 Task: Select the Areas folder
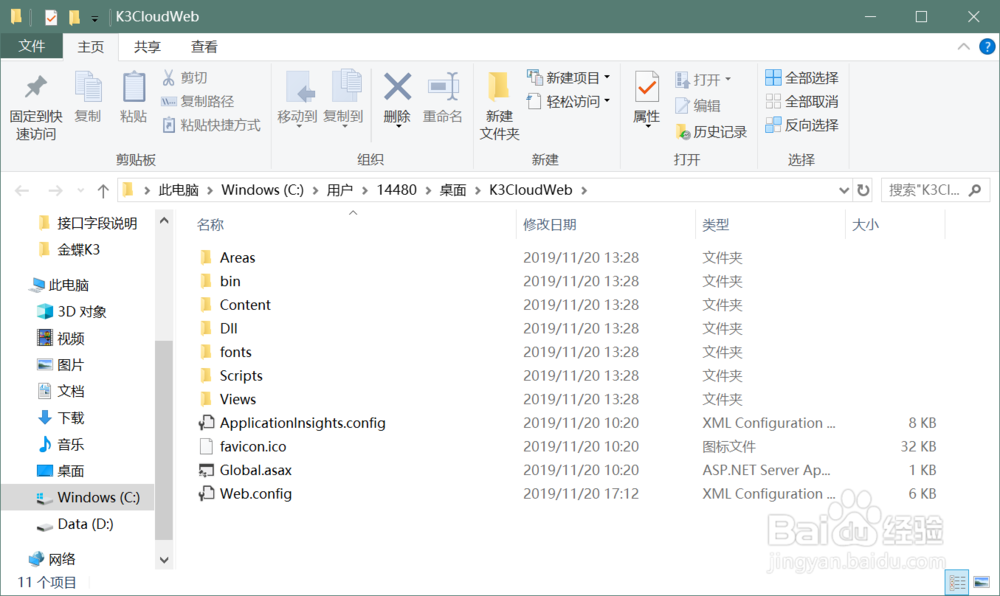tap(237, 258)
